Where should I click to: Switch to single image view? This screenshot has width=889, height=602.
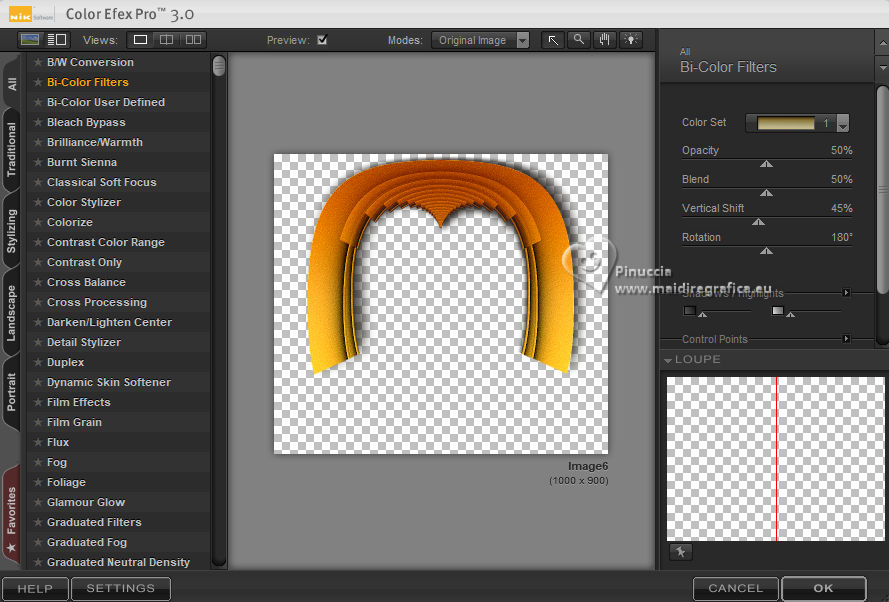coord(141,40)
